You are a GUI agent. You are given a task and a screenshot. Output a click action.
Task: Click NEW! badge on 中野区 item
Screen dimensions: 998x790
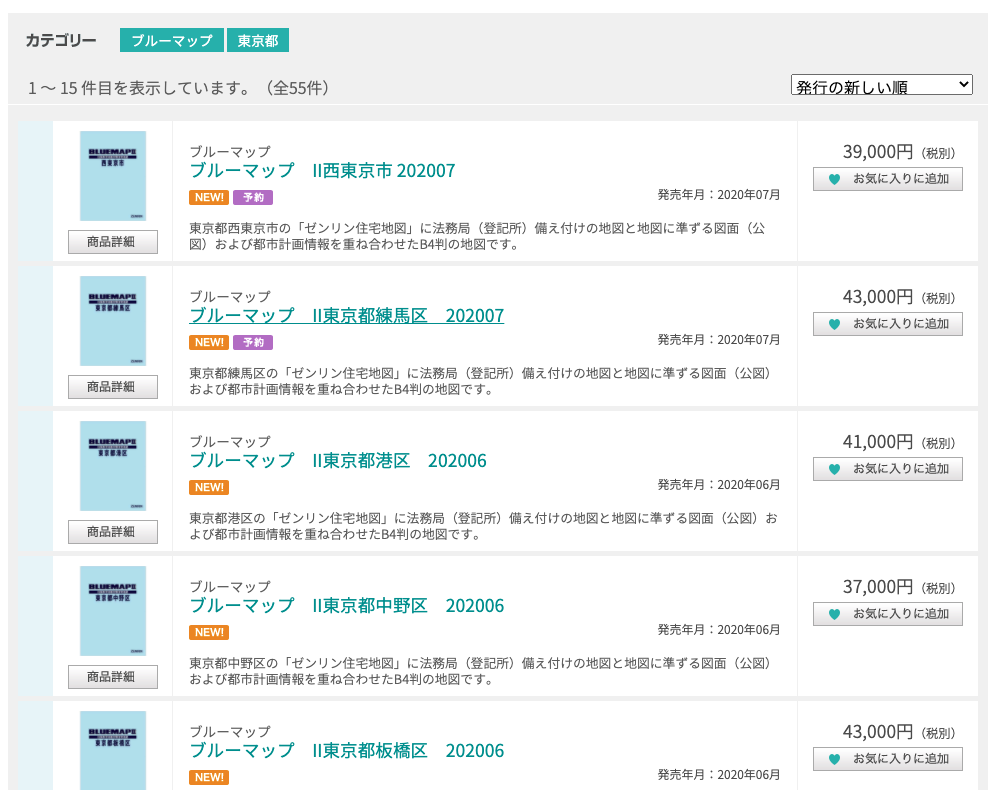209,633
